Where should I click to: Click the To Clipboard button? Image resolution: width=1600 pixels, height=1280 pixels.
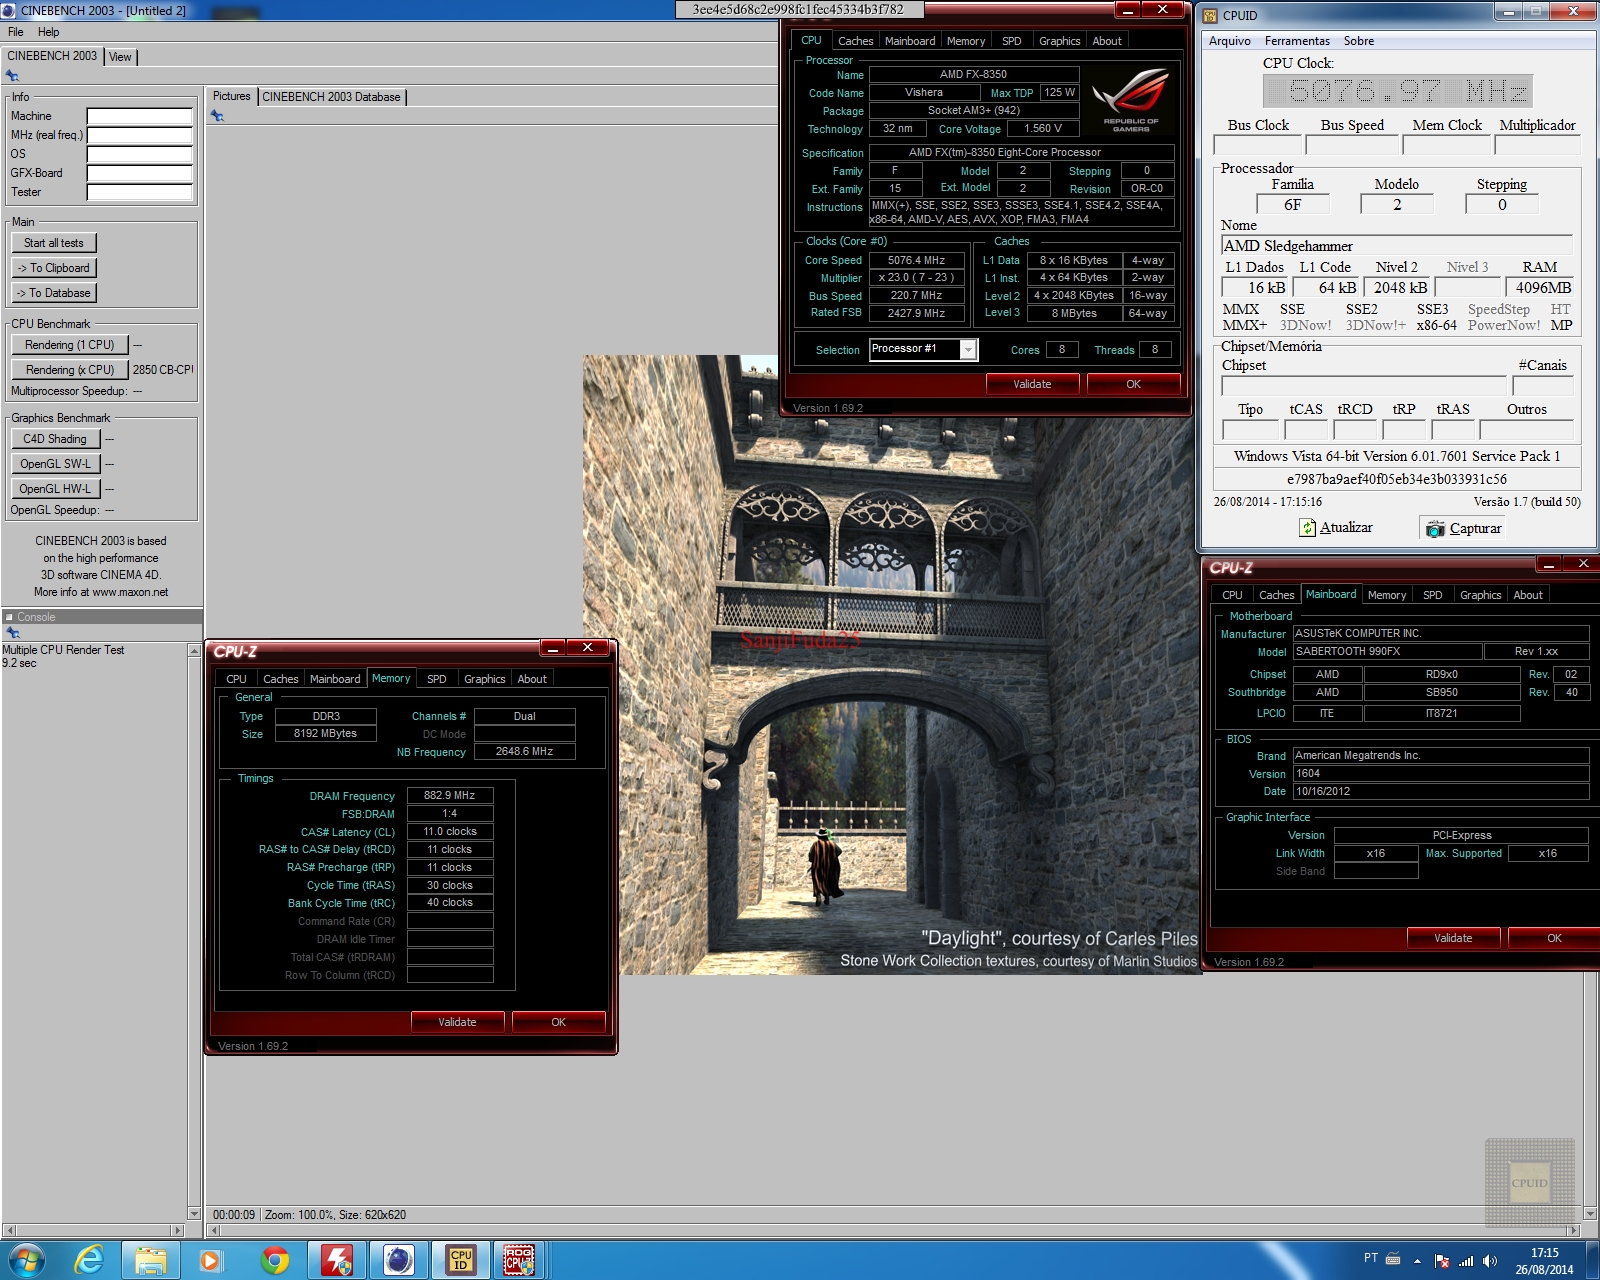[x=54, y=268]
